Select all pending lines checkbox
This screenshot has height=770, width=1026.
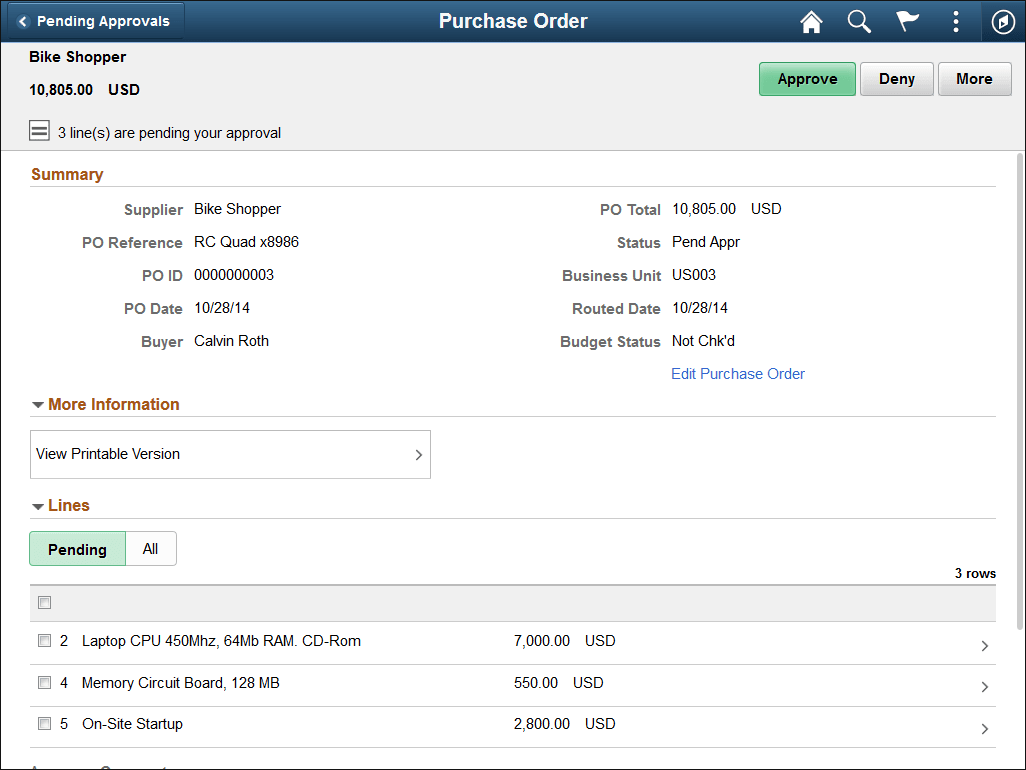(x=44, y=602)
